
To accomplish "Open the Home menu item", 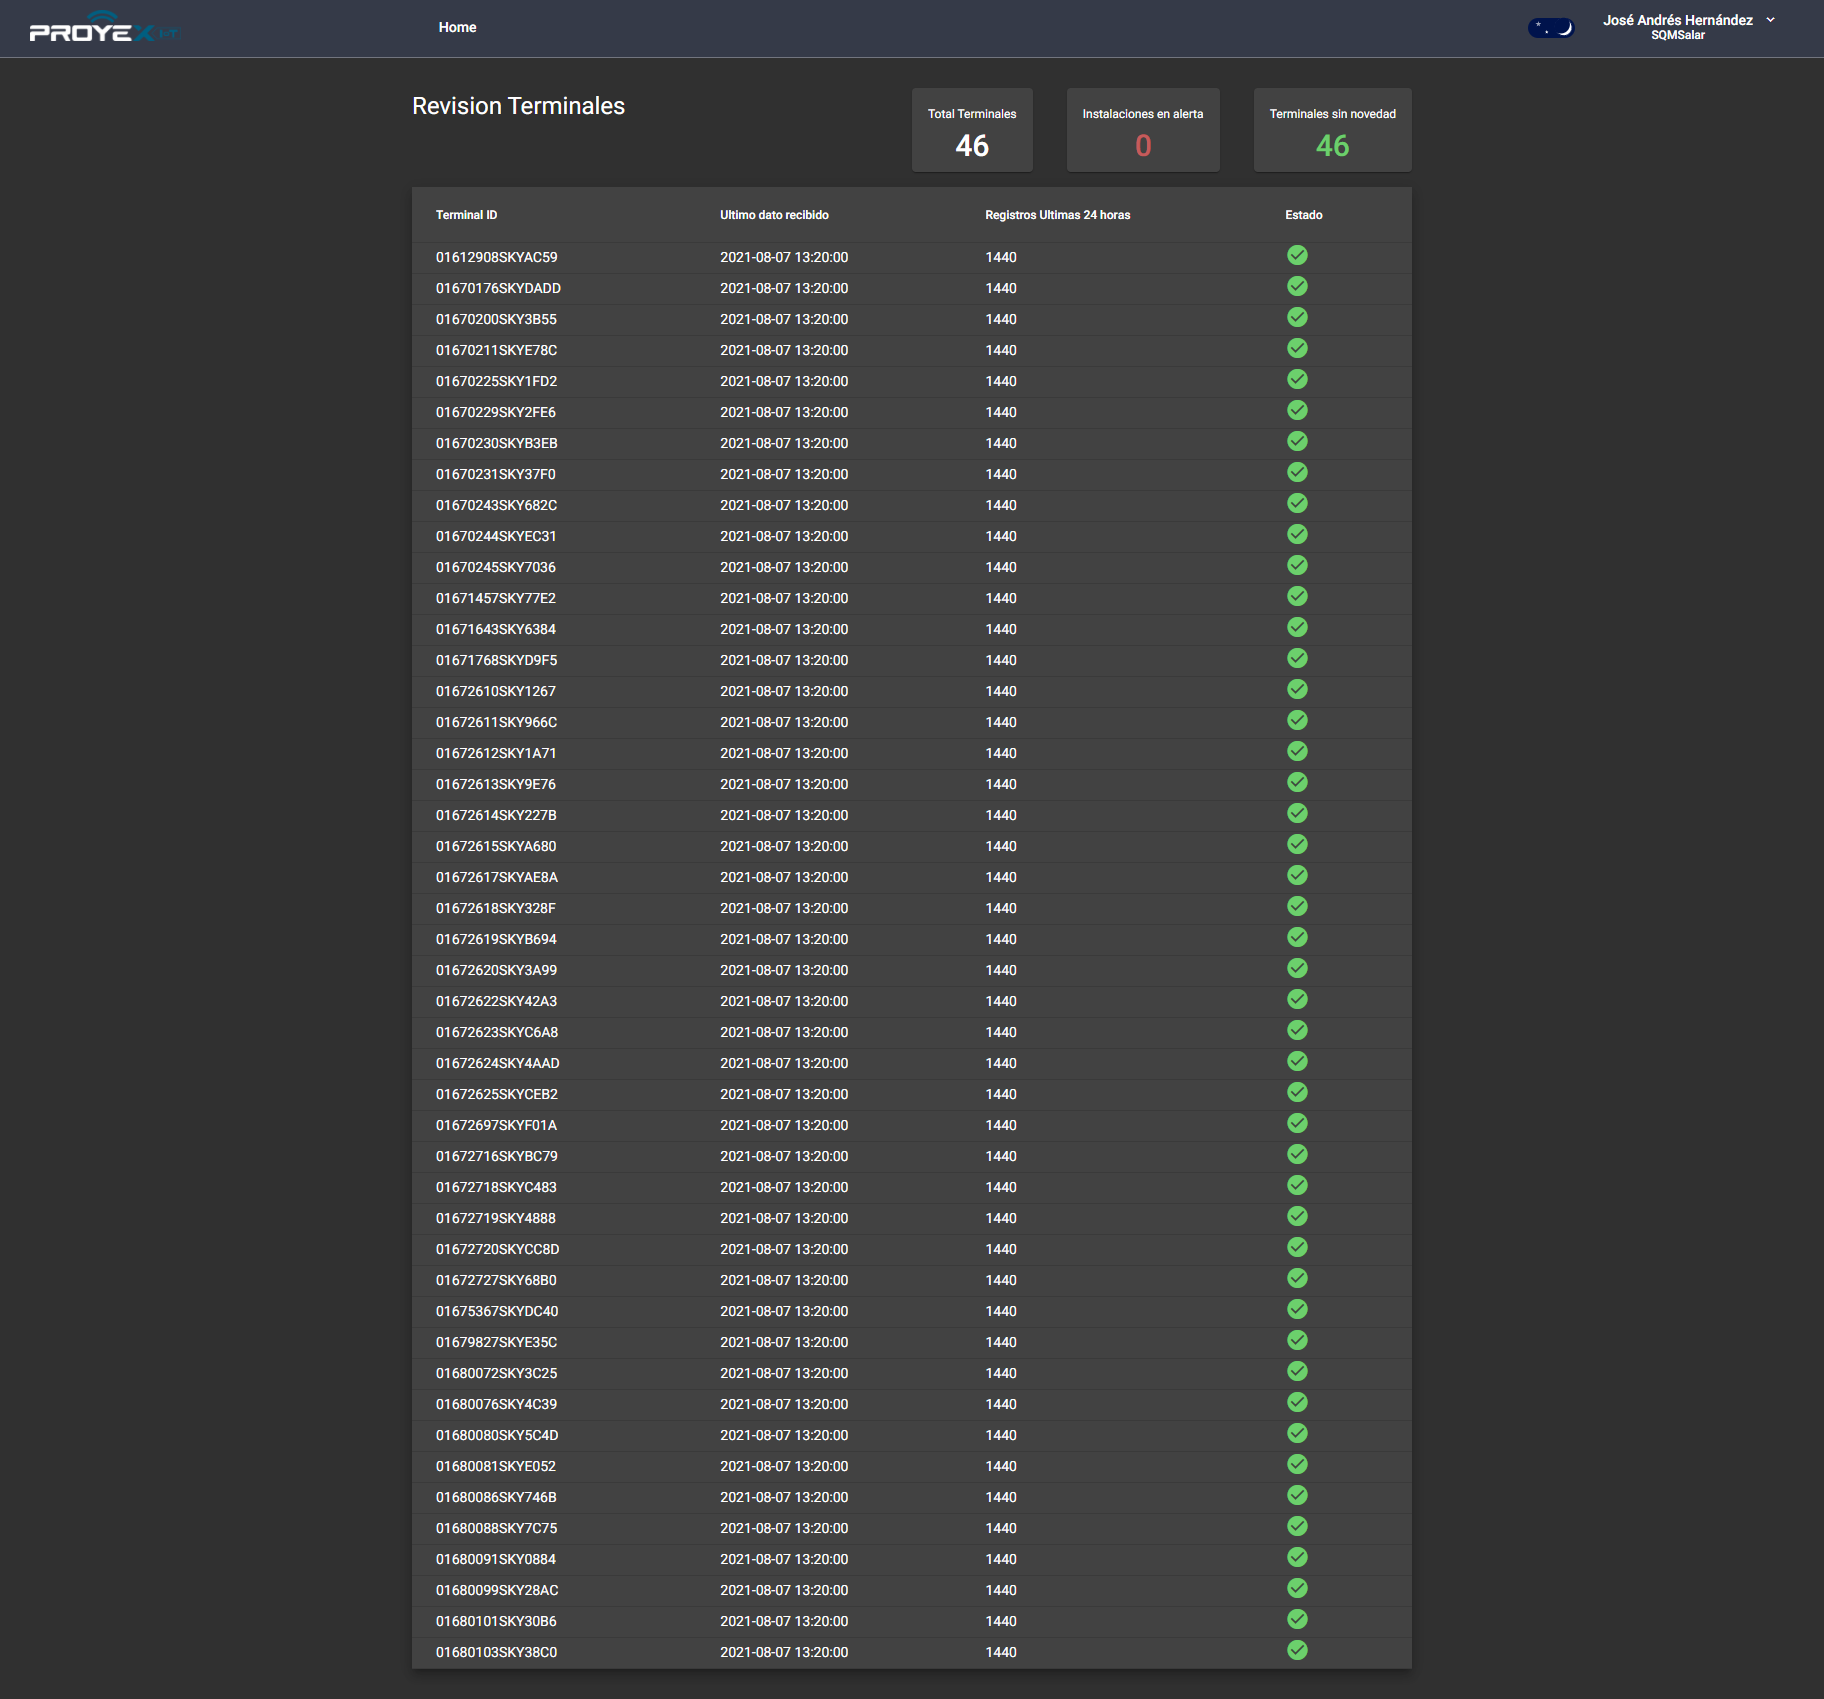I will [x=457, y=27].
